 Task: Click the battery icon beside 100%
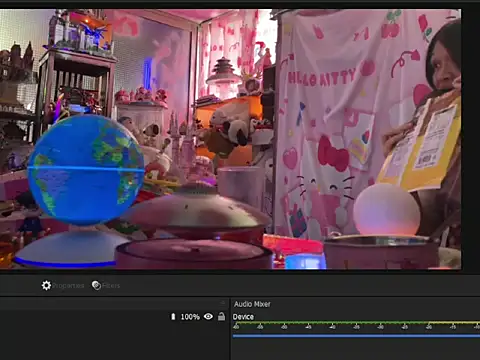173,317
